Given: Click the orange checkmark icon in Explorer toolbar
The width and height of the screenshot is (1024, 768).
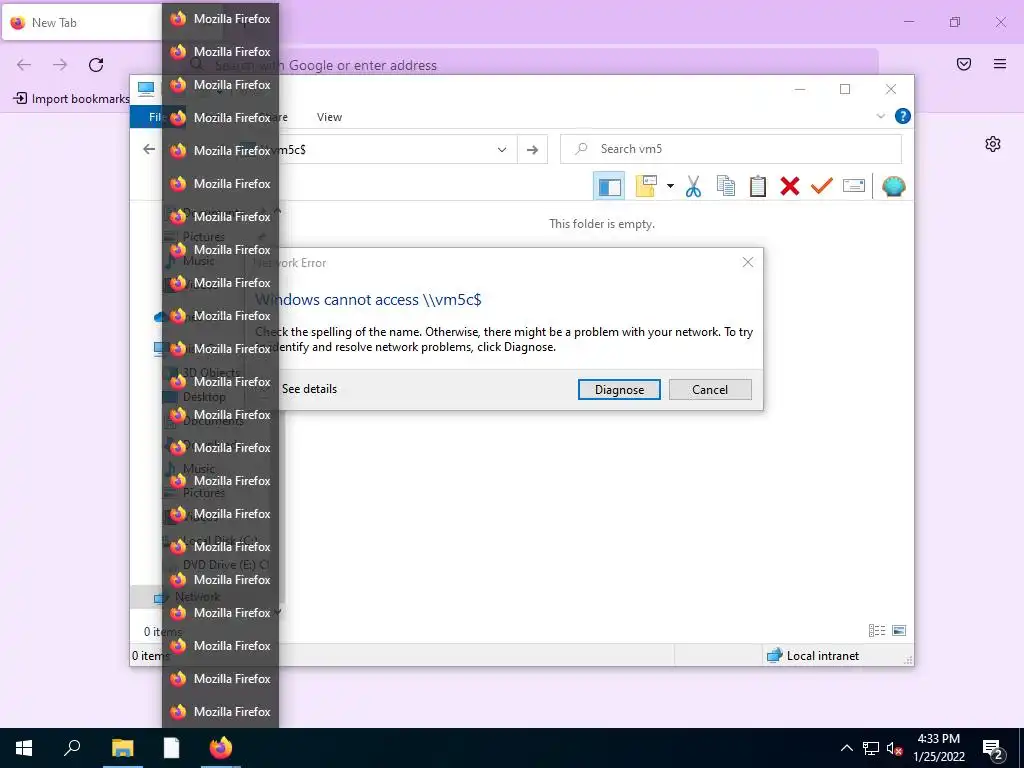Looking at the screenshot, I should 822,186.
